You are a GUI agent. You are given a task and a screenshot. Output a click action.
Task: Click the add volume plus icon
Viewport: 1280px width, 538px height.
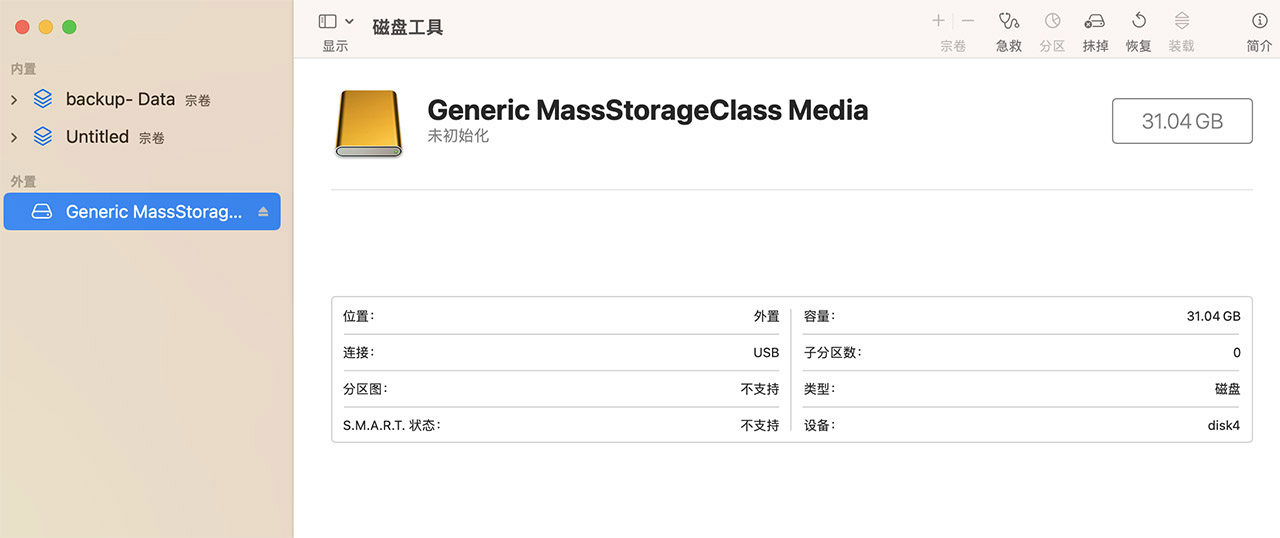coord(938,21)
